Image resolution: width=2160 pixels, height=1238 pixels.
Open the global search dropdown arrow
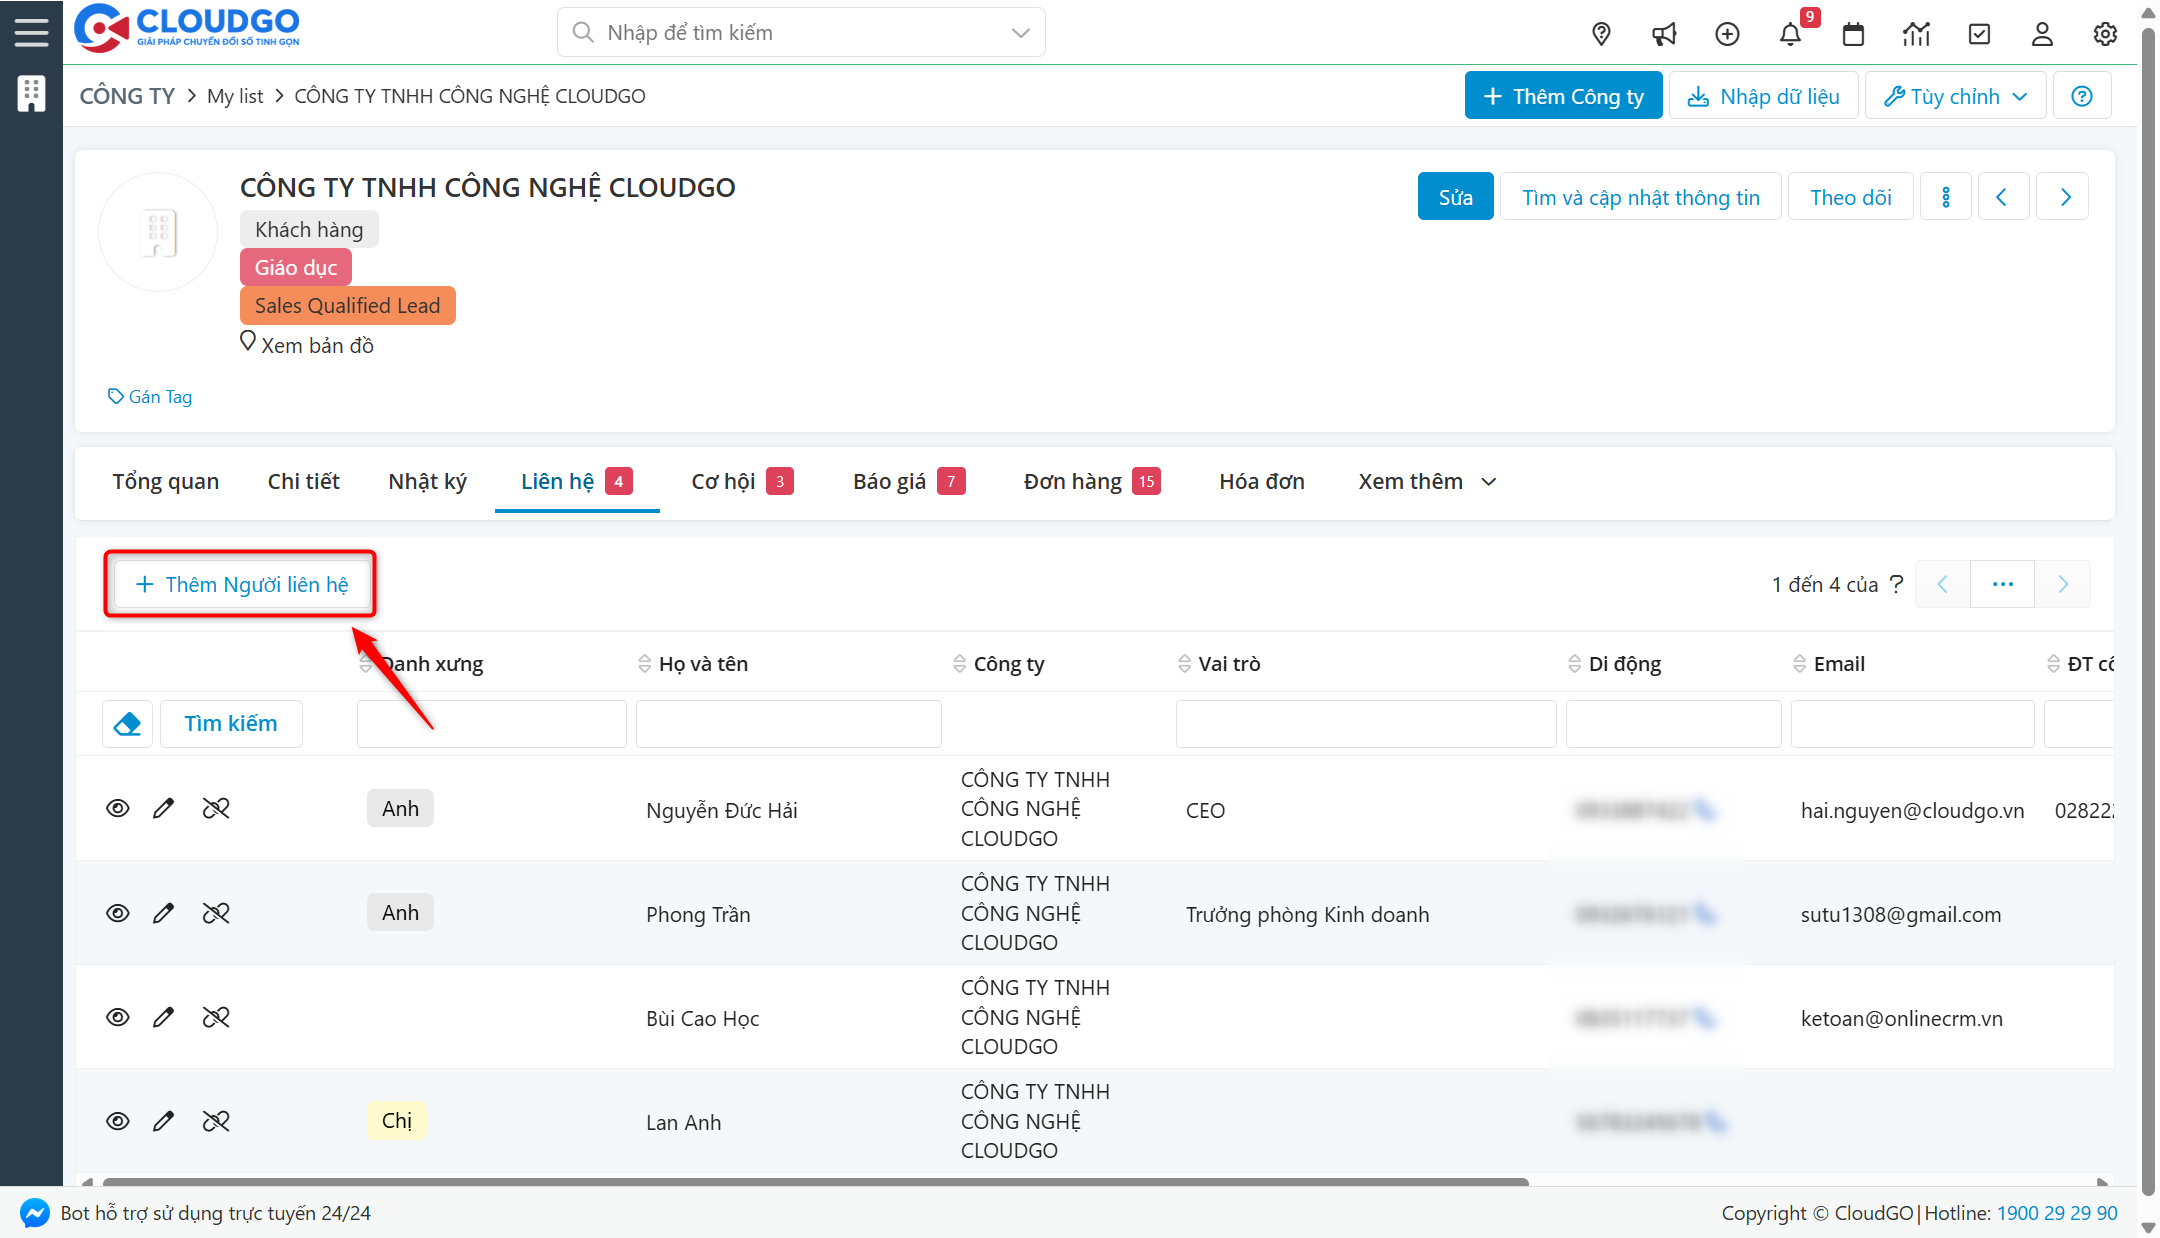[1020, 33]
